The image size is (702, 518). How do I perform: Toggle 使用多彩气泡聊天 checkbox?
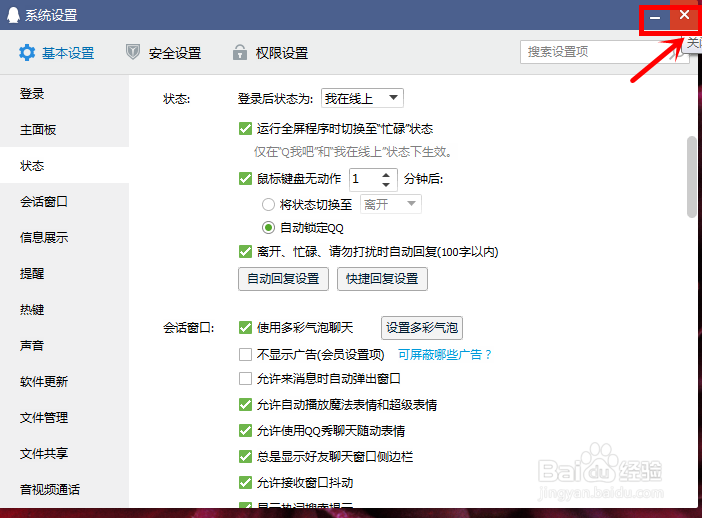click(x=245, y=328)
